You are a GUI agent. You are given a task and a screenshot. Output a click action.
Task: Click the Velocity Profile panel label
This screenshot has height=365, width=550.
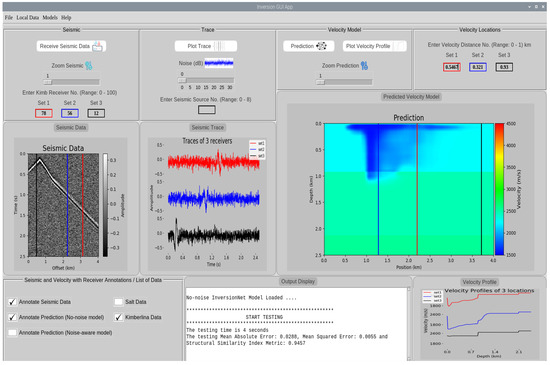[479, 282]
